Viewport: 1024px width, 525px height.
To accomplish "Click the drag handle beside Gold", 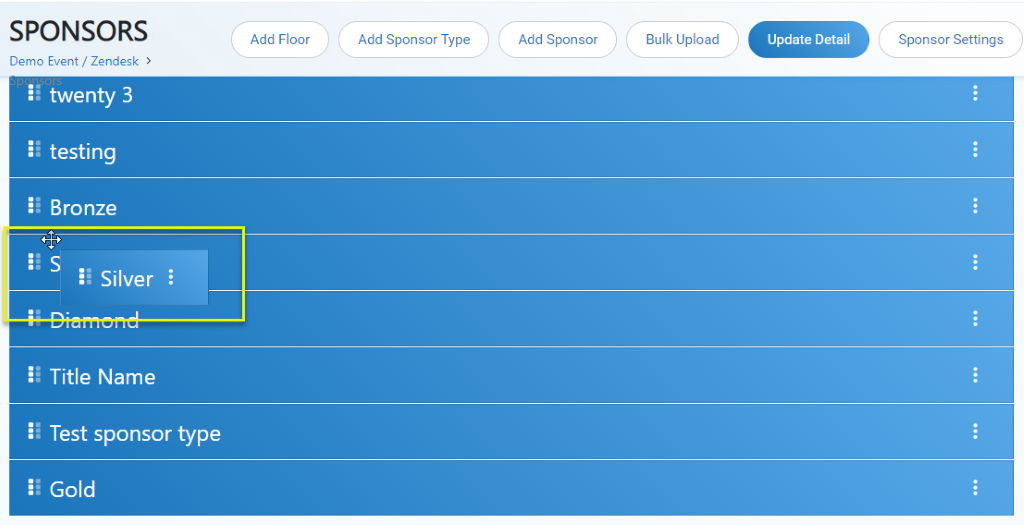I will point(34,487).
